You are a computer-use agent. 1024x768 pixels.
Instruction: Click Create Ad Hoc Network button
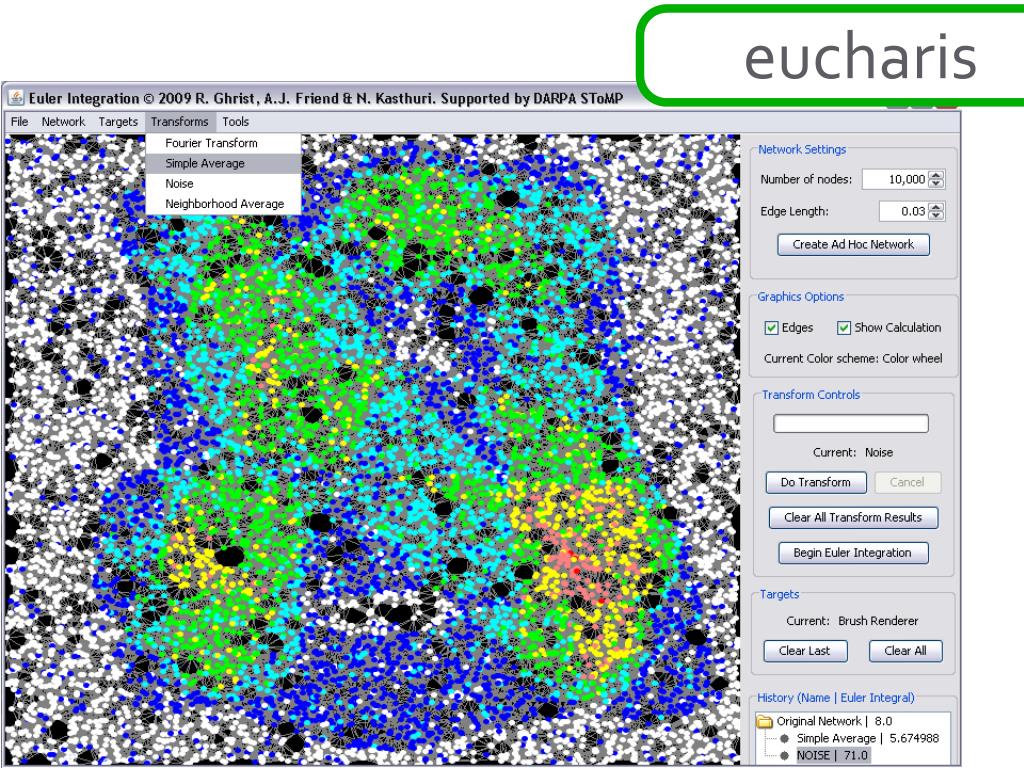point(853,244)
